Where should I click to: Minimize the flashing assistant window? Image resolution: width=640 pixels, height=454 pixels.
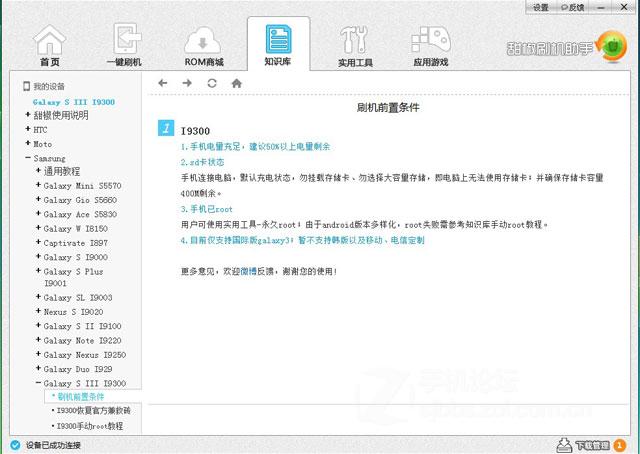click(x=601, y=7)
